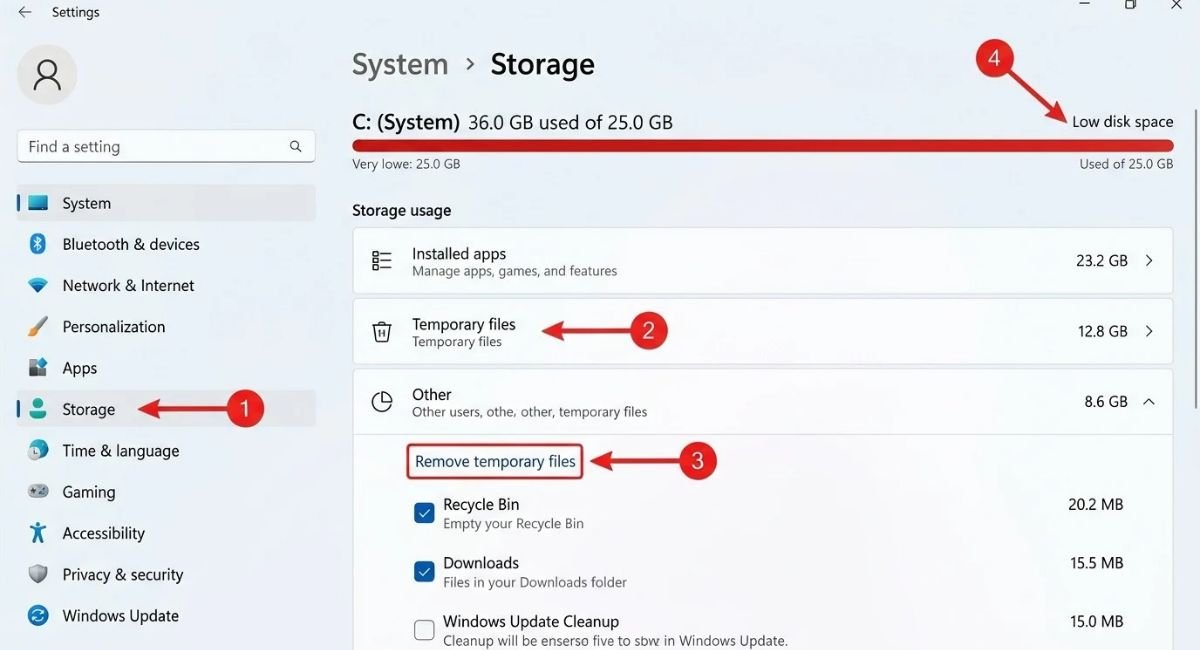
Task: Click the Storage person icon in sidebar
Action: click(38, 409)
